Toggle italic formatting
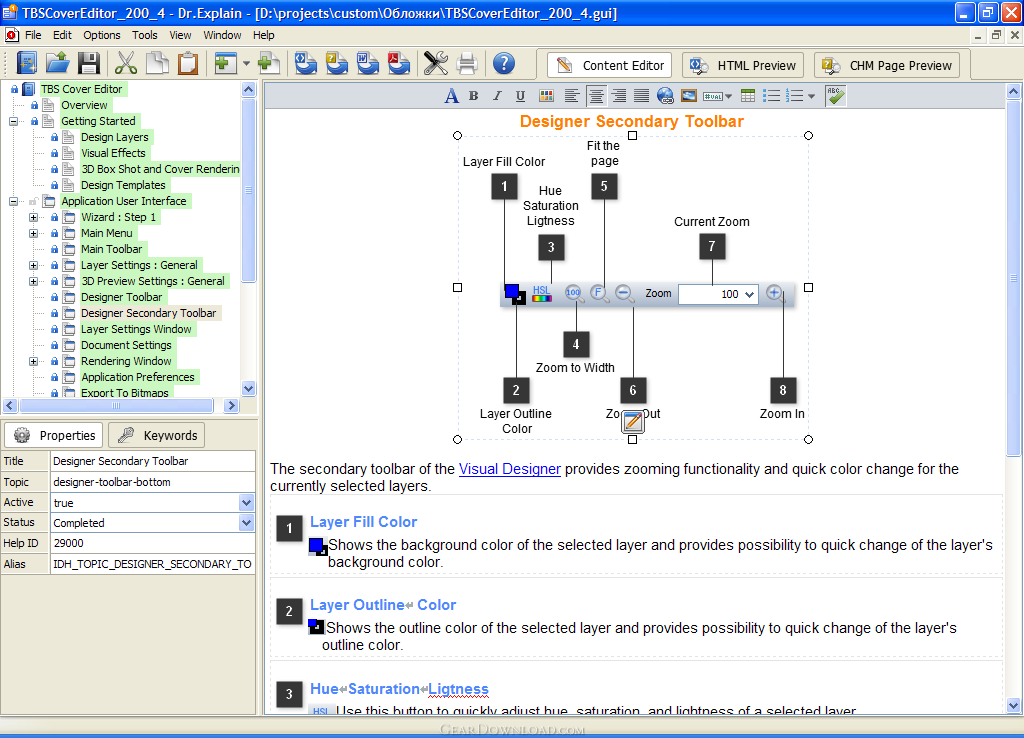Screen dimensions: 1024x738 click(497, 96)
